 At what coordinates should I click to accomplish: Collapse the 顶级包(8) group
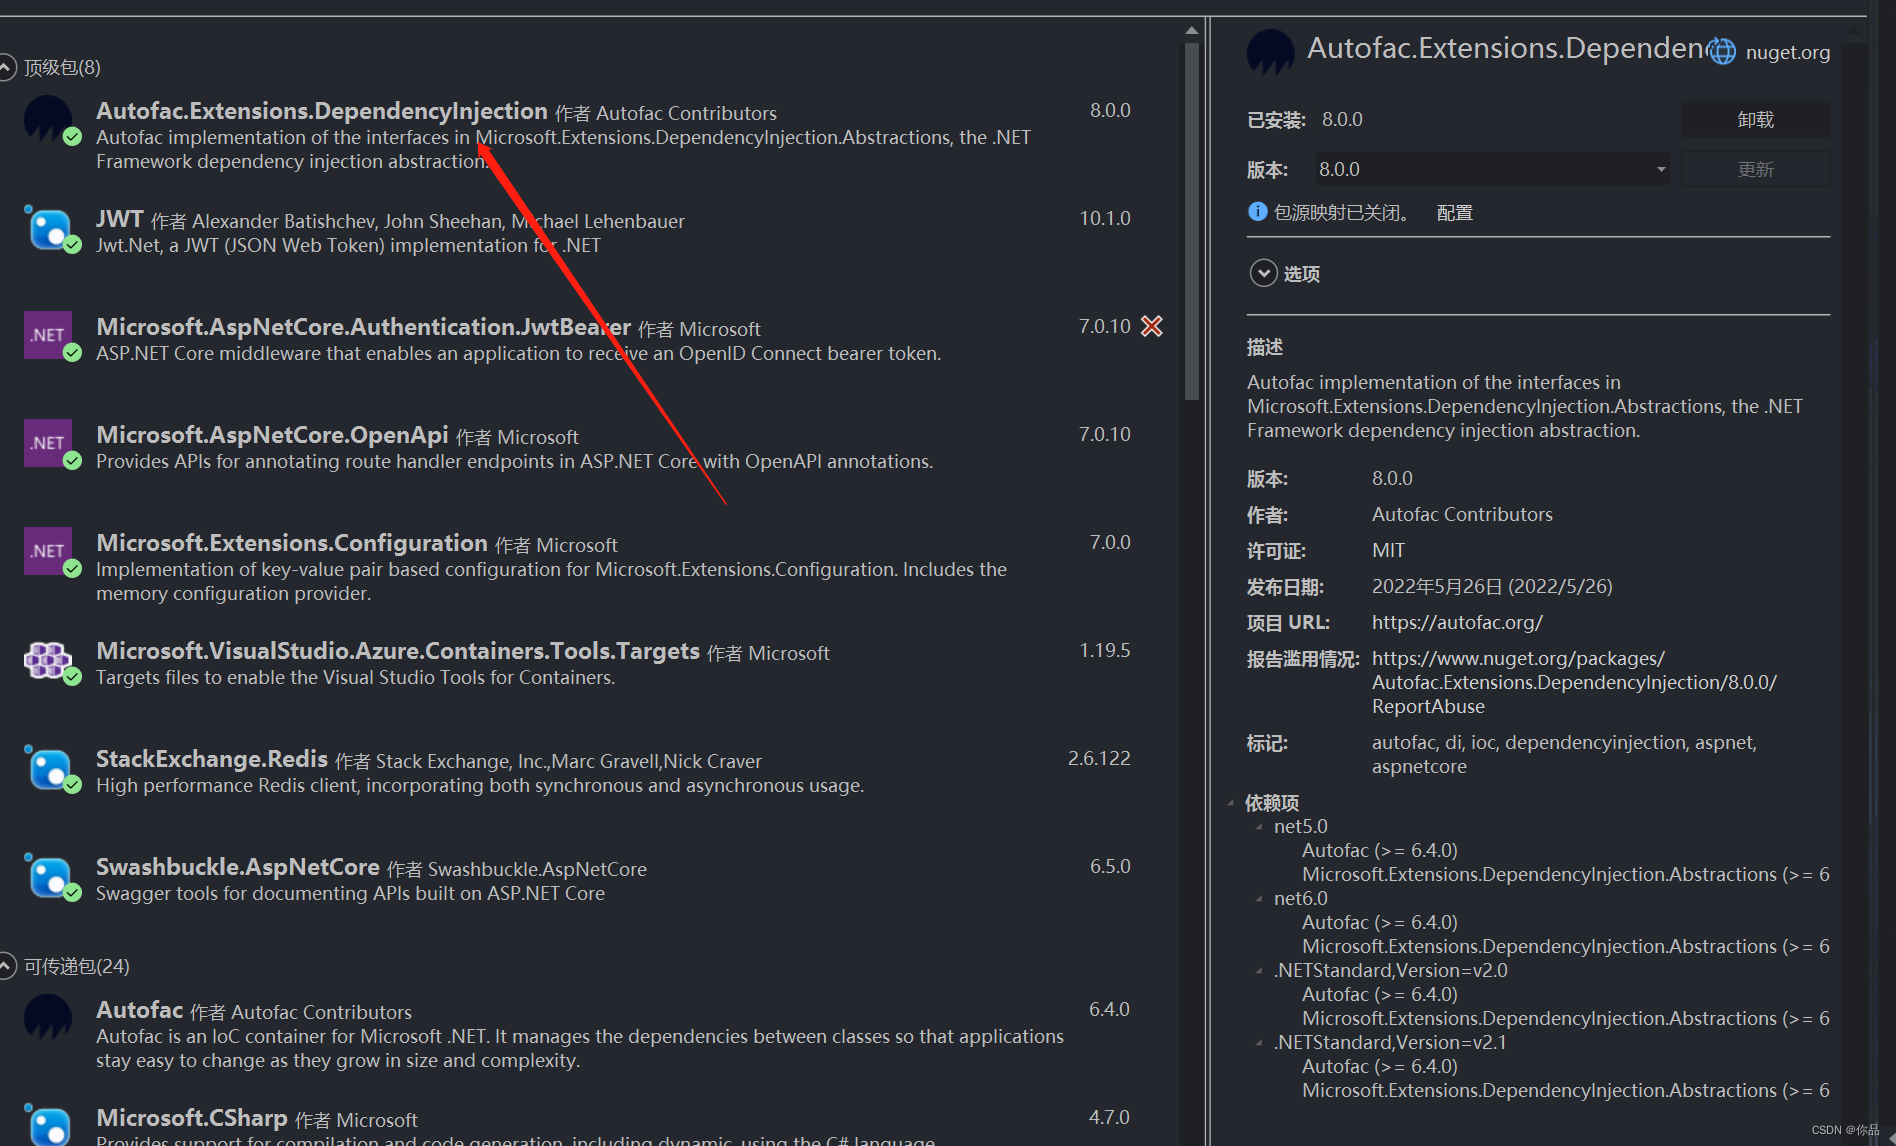(x=7, y=67)
